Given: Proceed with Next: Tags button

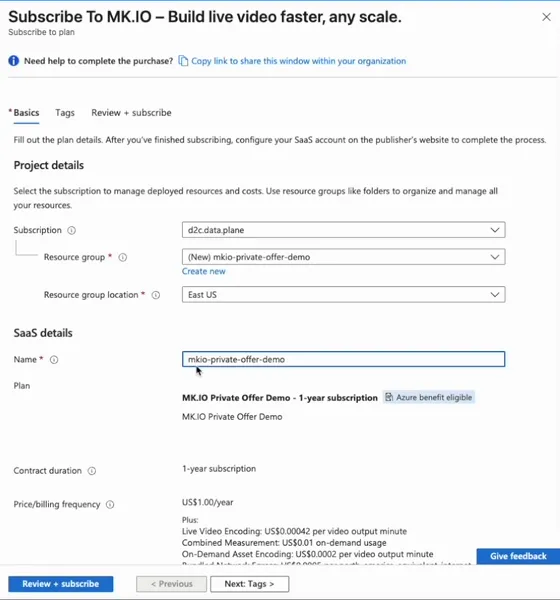Looking at the screenshot, I should [250, 584].
